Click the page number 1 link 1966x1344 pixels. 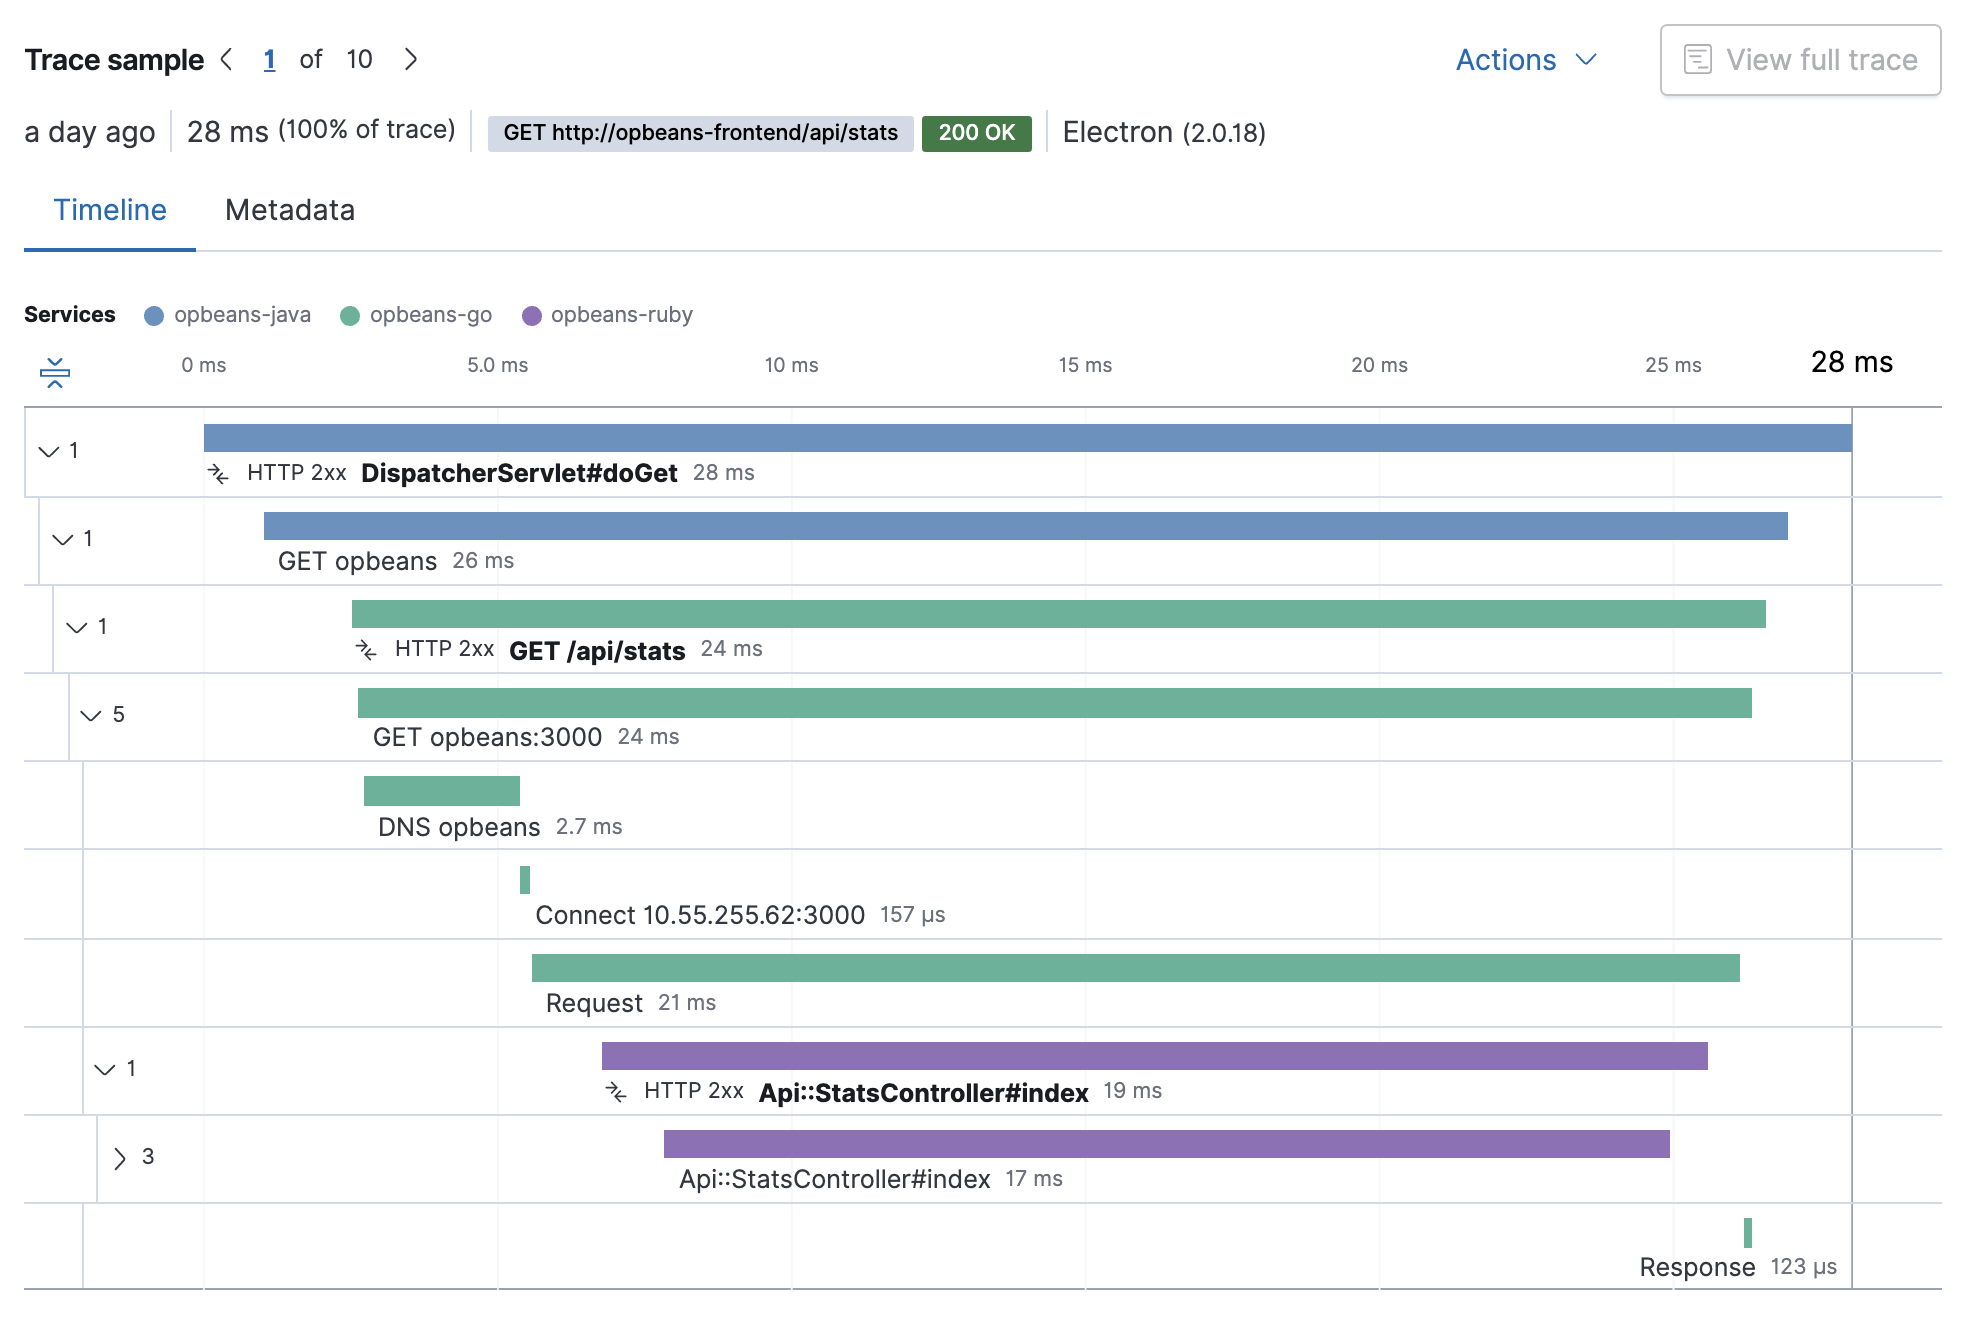[269, 59]
